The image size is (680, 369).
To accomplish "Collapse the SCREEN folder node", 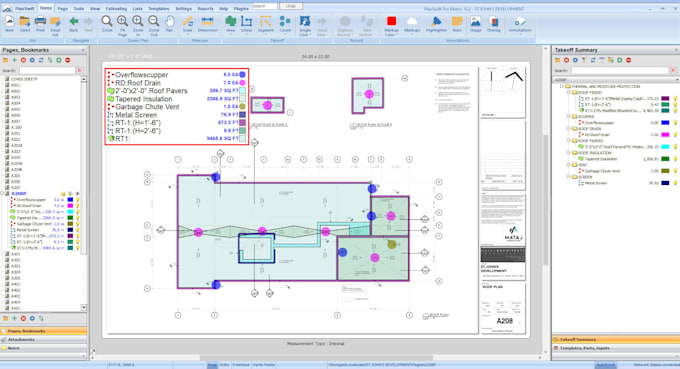I will (x=569, y=177).
